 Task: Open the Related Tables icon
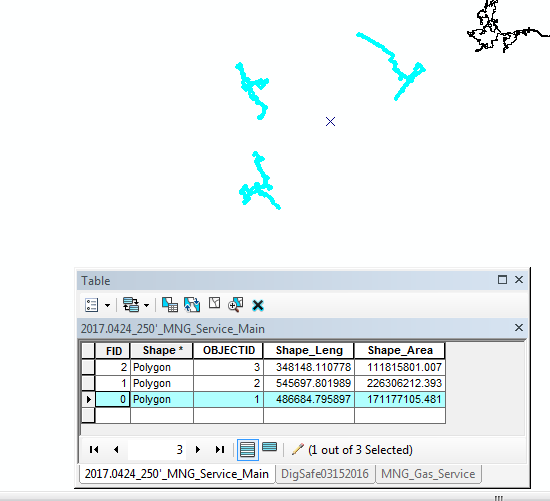coord(131,305)
